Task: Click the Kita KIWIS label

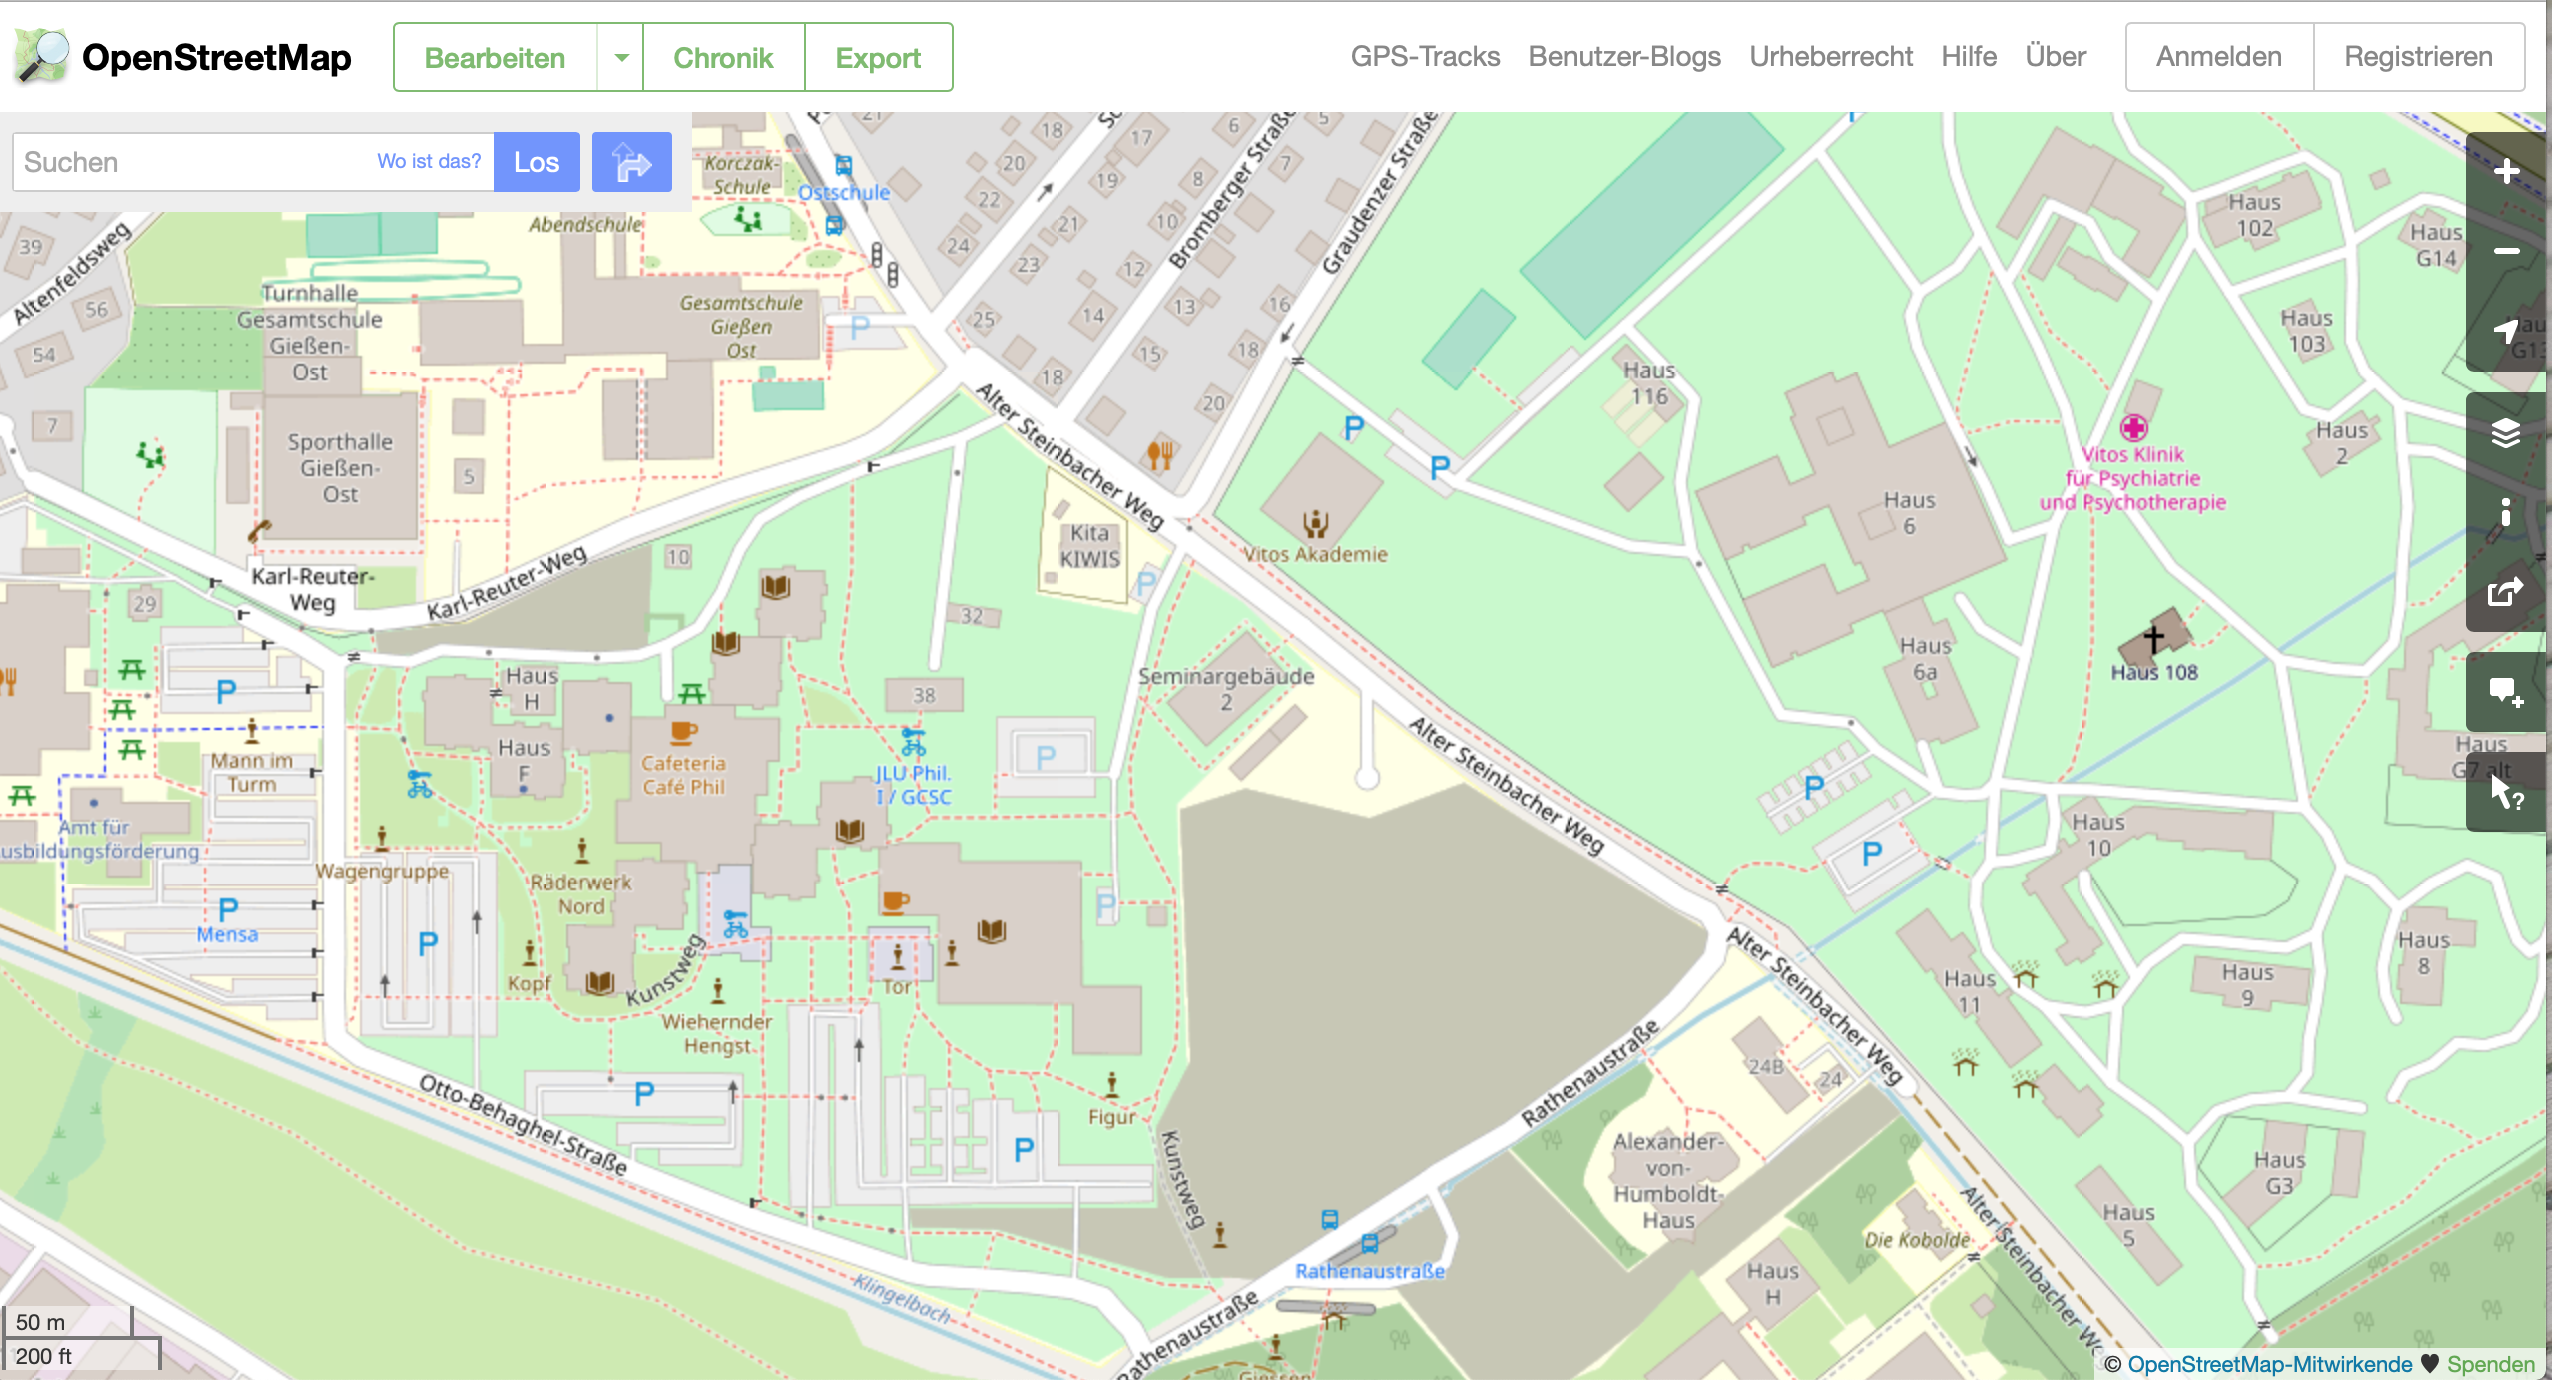Action: 1089,546
